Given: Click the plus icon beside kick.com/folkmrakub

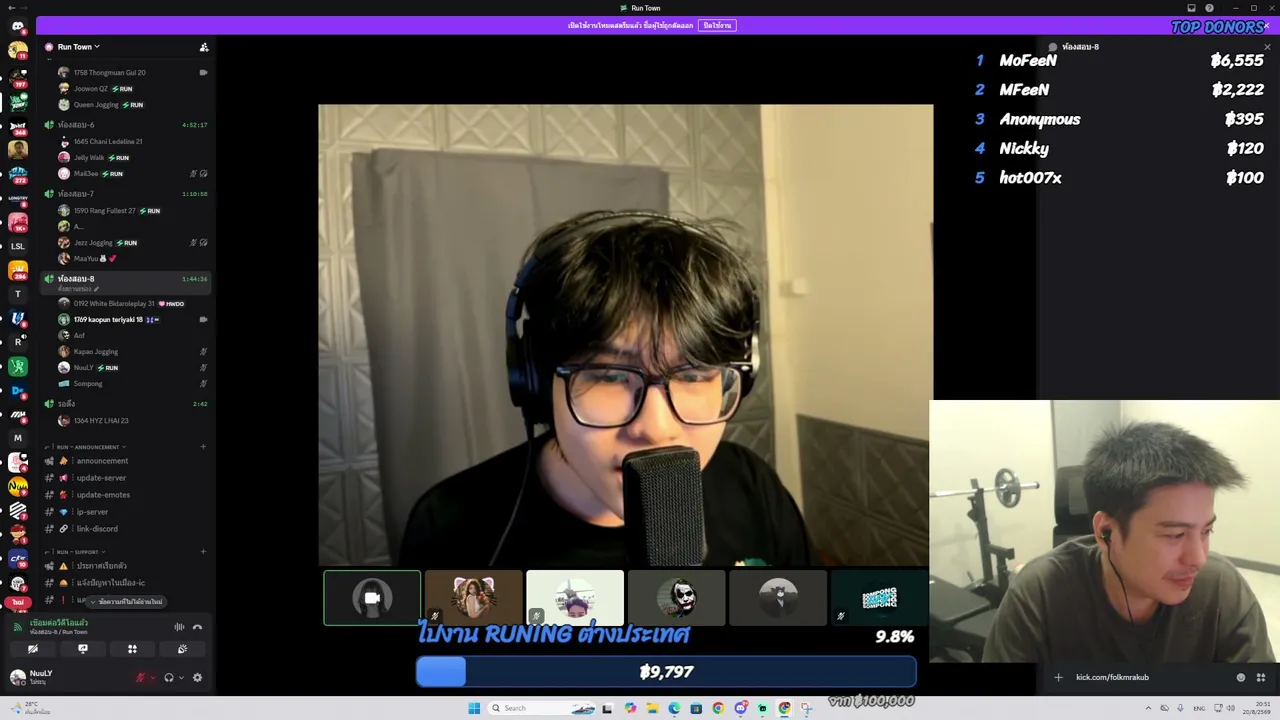Looking at the screenshot, I should 1058,677.
